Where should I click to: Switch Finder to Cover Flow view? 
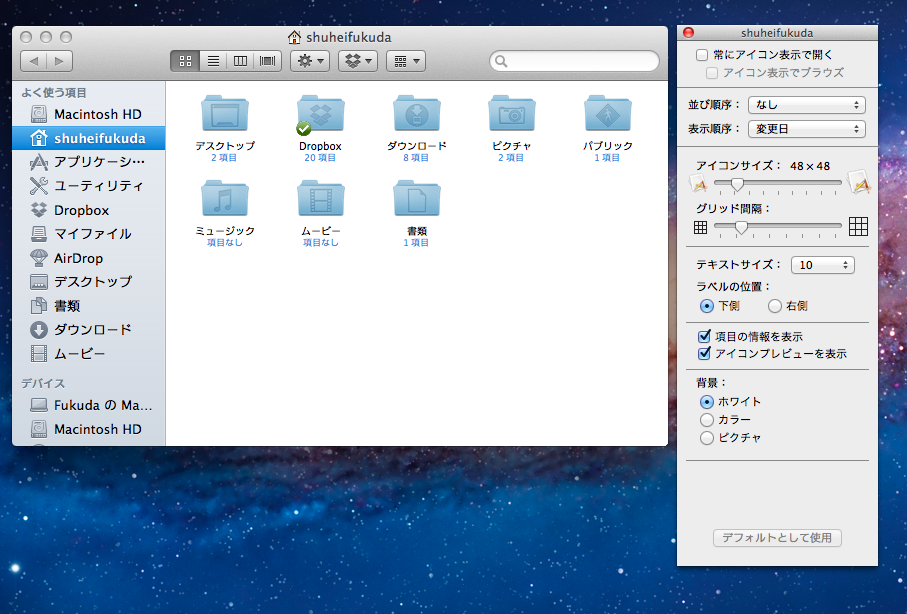point(267,61)
